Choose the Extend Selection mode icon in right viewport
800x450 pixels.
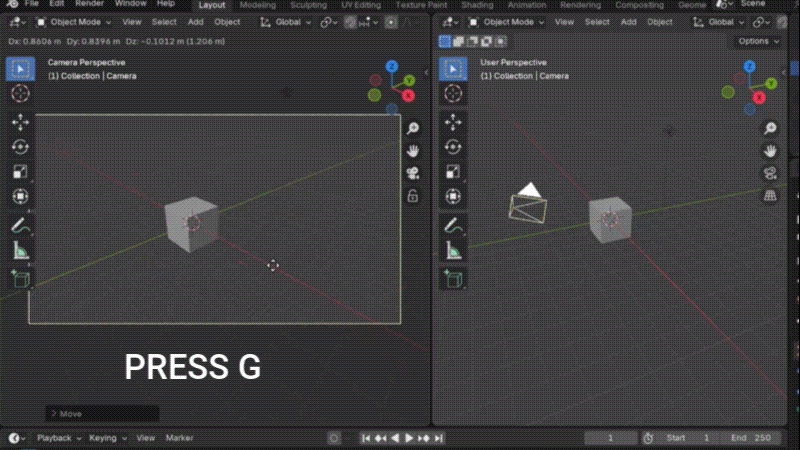[459, 41]
